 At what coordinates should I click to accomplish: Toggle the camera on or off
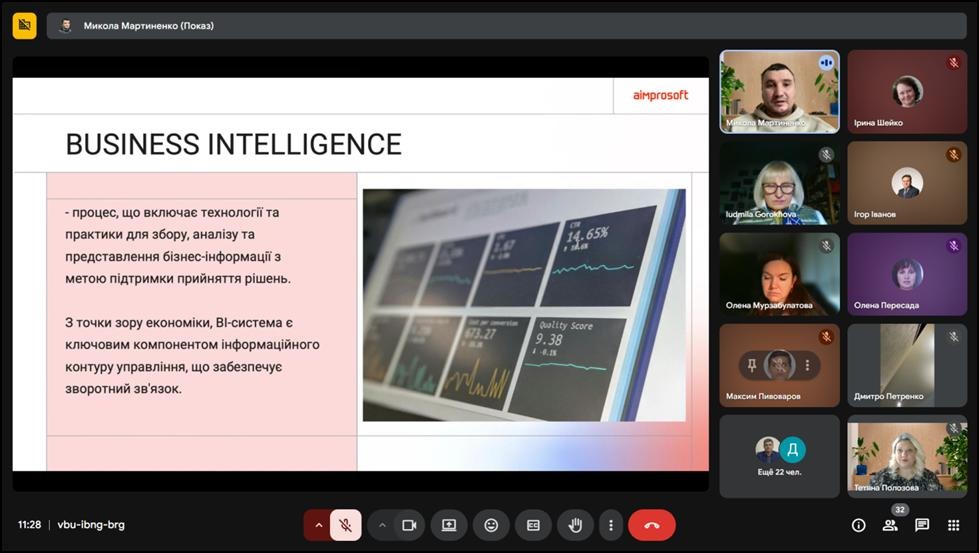tap(408, 525)
